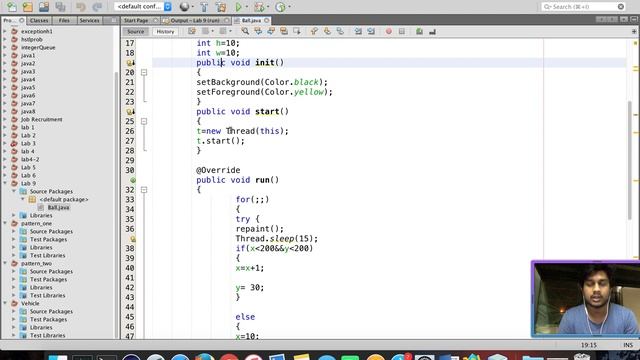This screenshot has height=360, width=640.
Task: Toggle the Rectangular Selection icon
Action: click(297, 31)
